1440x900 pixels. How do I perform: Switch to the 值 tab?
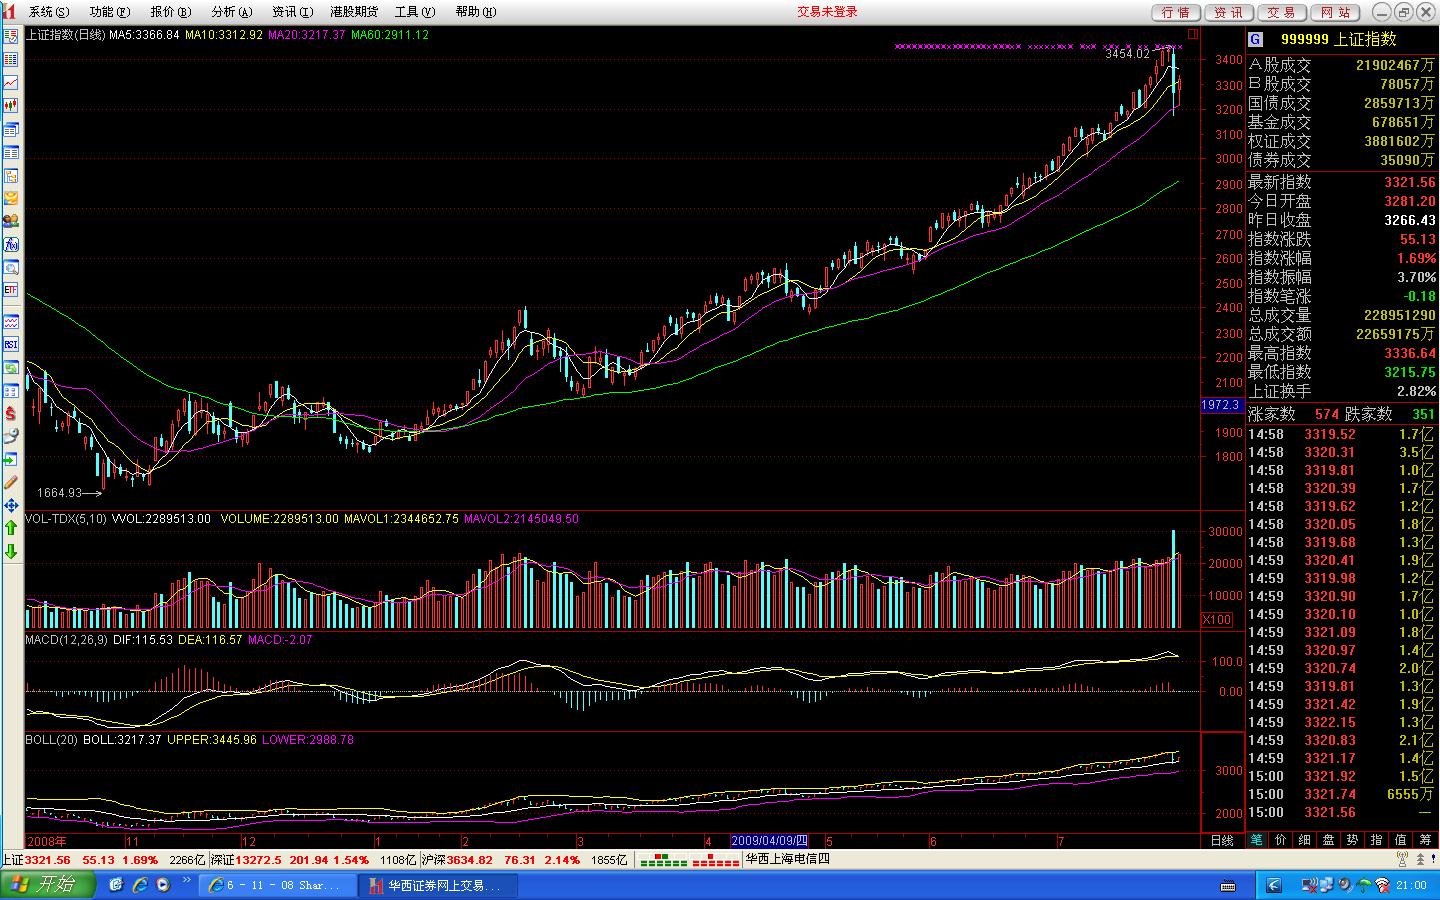tap(1400, 840)
